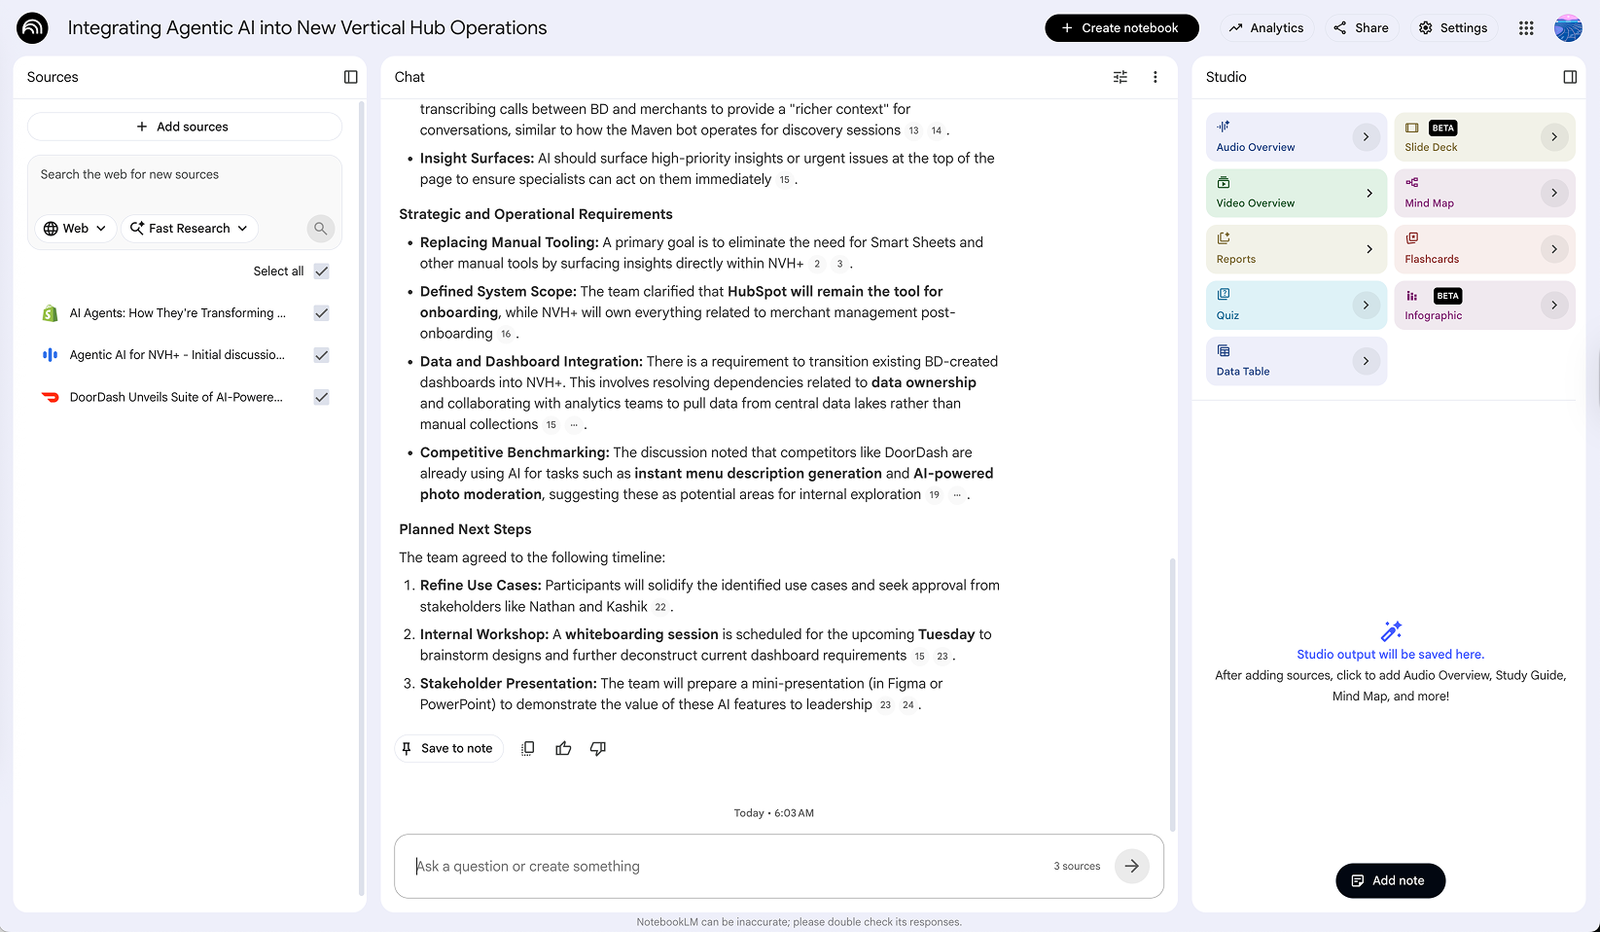Give thumbs down to response

pyautogui.click(x=598, y=748)
